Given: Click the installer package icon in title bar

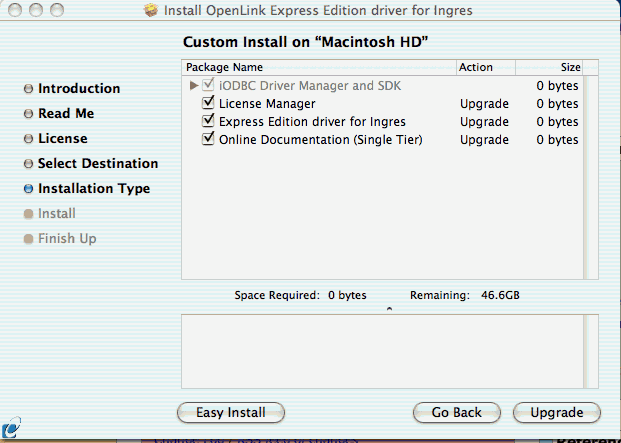Looking at the screenshot, I should click(151, 10).
